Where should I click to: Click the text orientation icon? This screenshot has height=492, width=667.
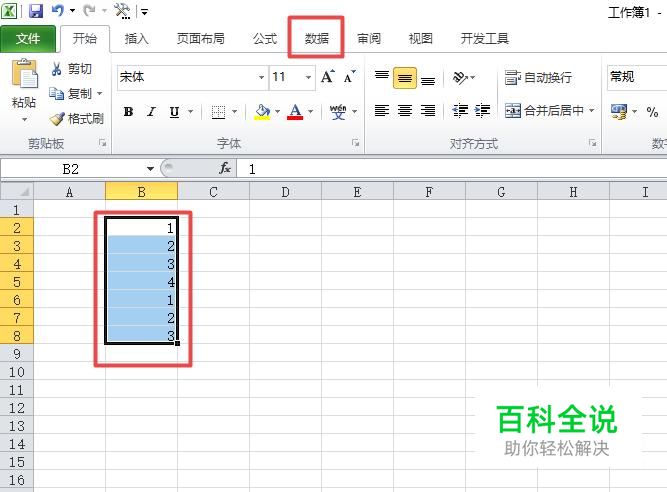click(461, 77)
